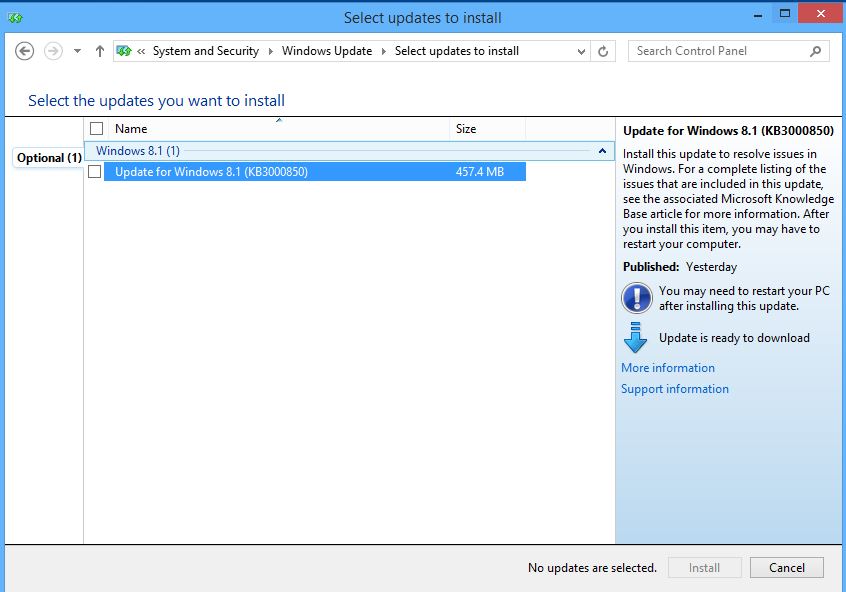Click the Windows Update icon in address bar

124,51
